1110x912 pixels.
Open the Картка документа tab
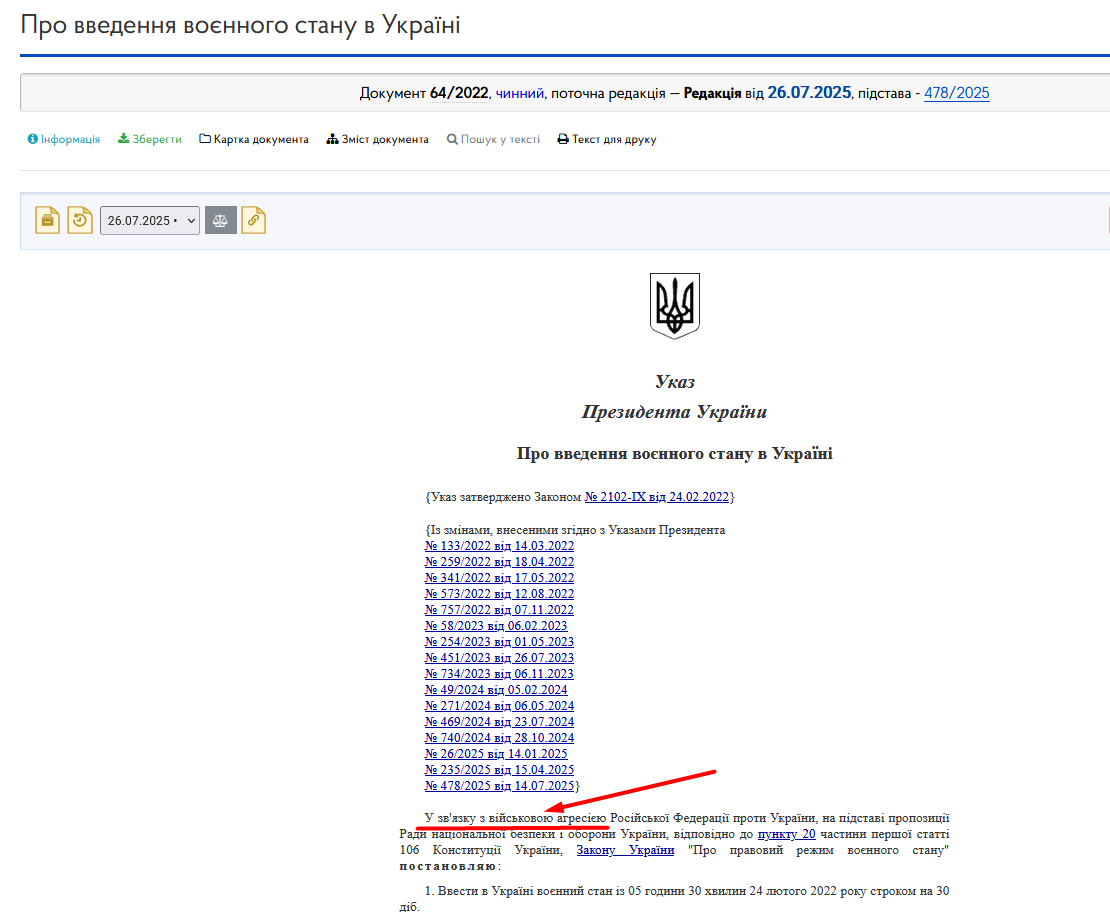[x=254, y=140]
